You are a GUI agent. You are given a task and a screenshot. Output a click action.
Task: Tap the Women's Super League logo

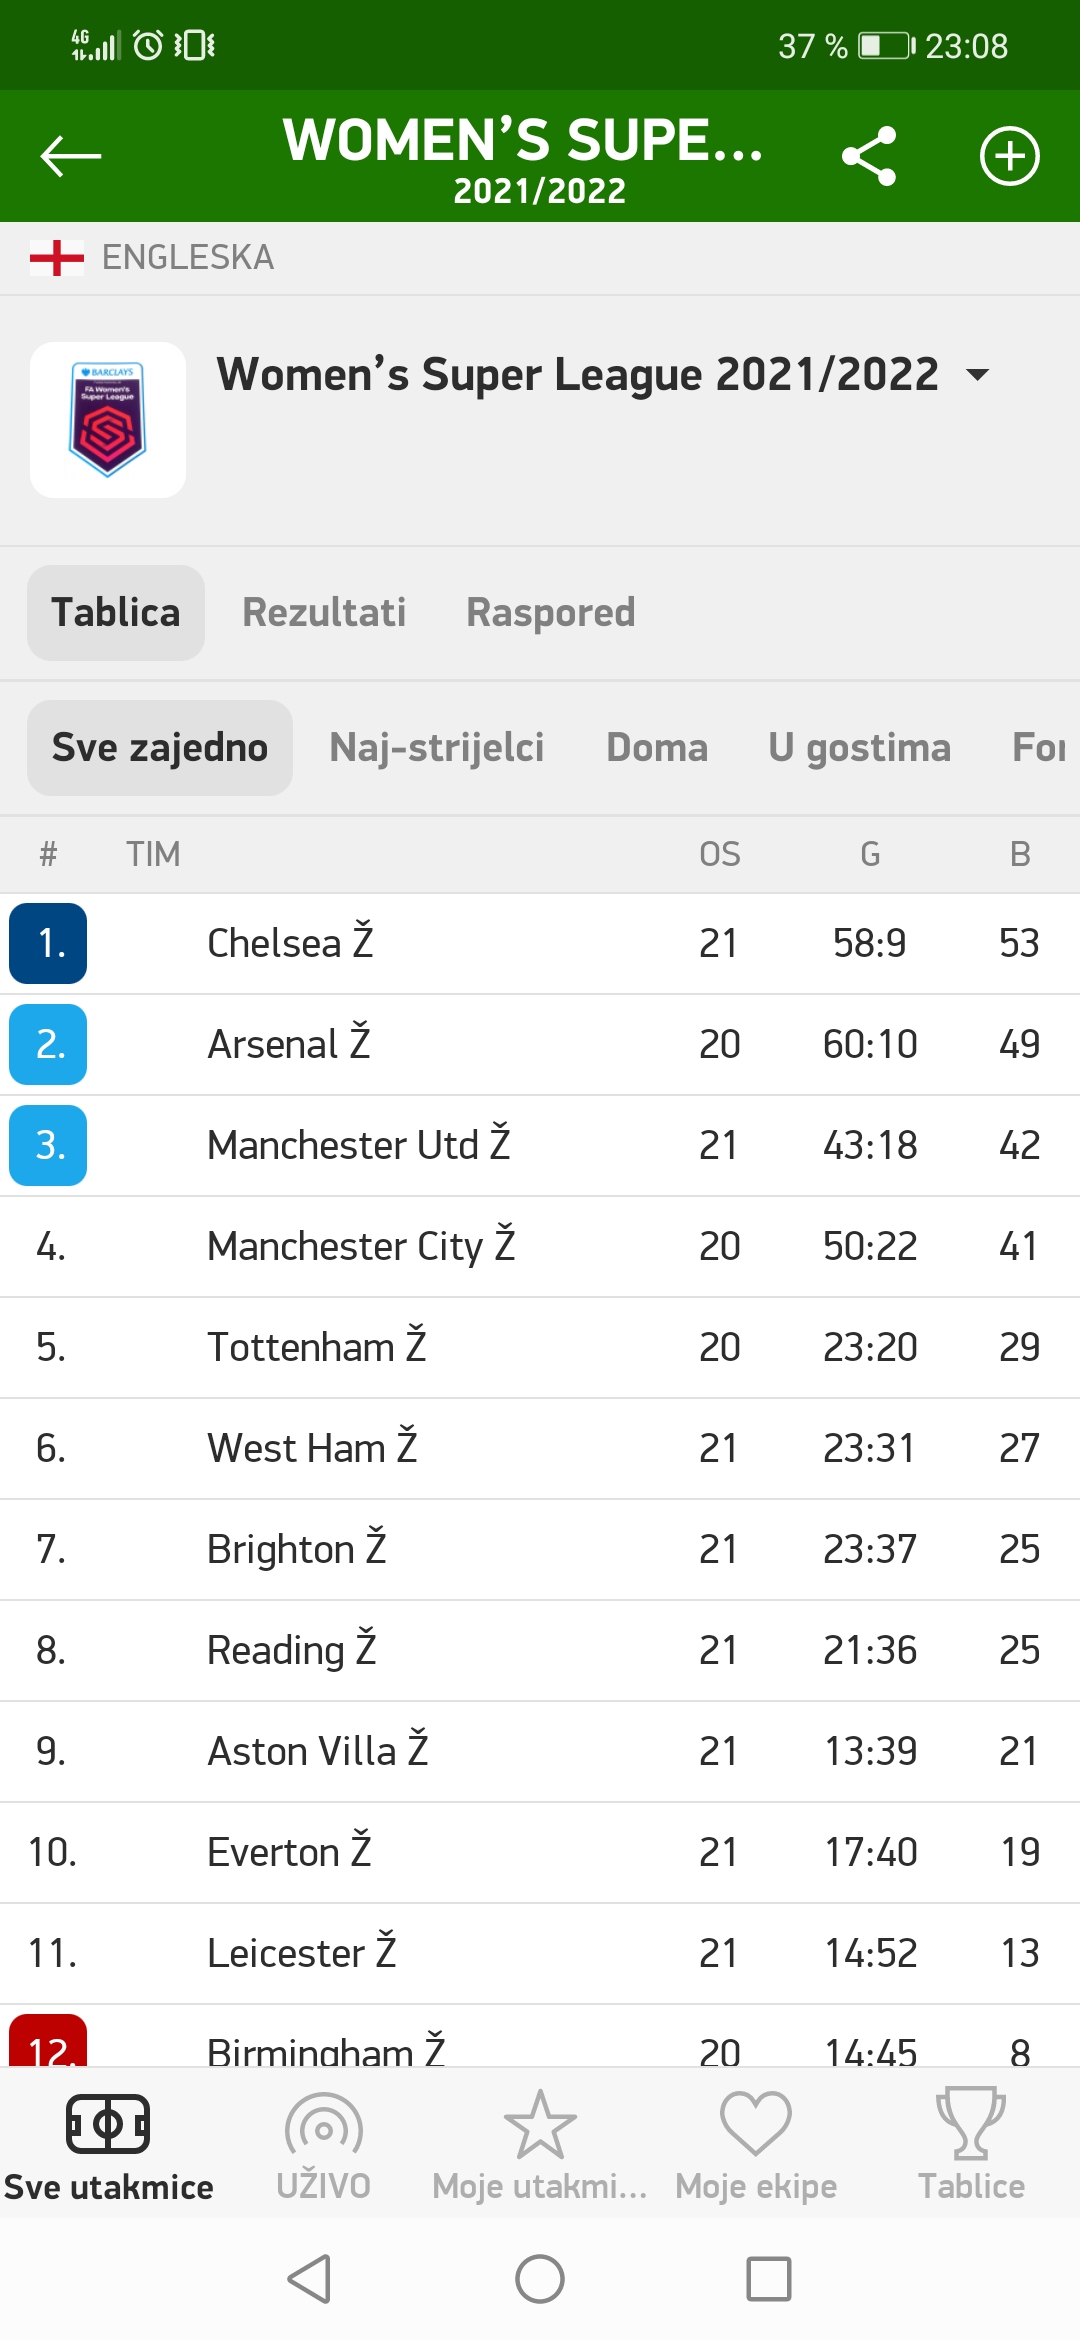pyautogui.click(x=108, y=420)
